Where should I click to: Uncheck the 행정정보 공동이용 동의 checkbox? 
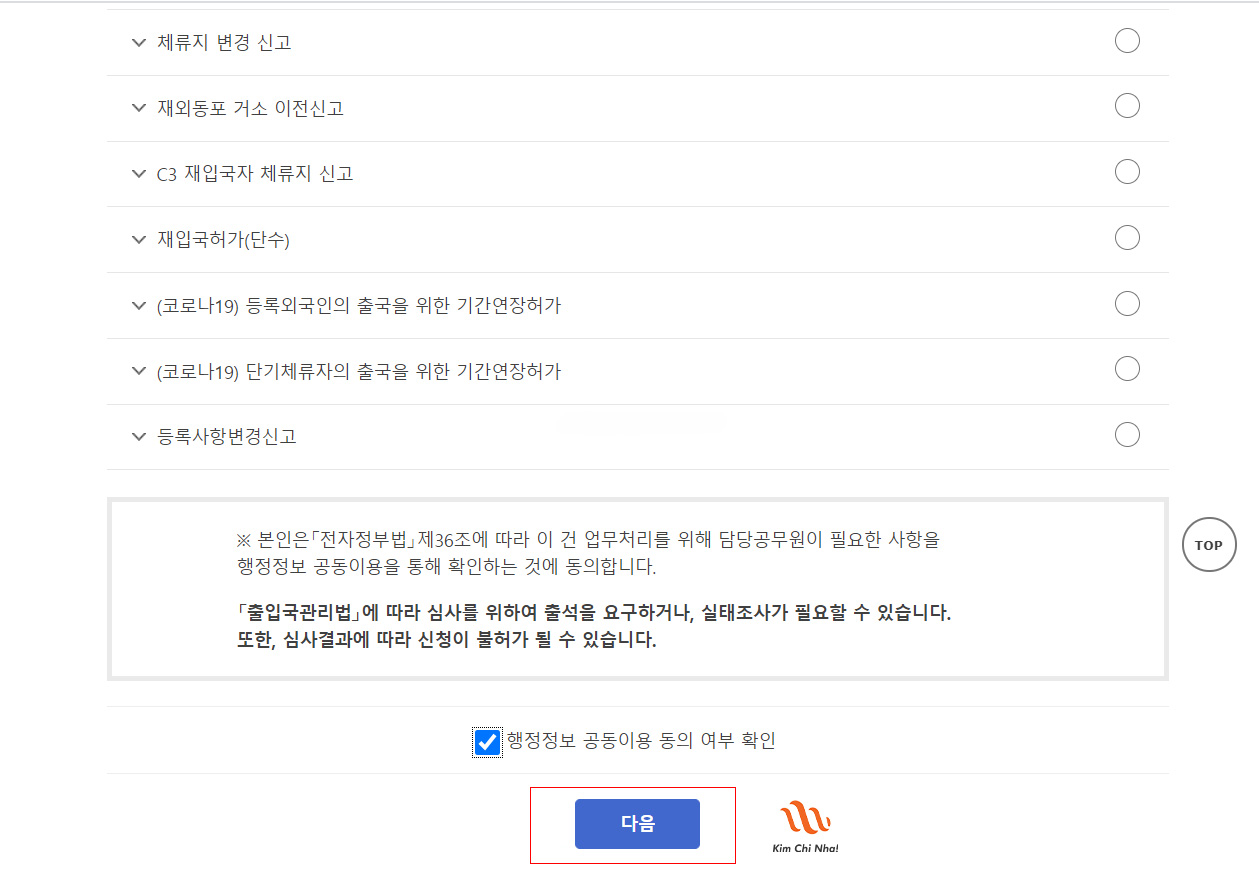487,742
